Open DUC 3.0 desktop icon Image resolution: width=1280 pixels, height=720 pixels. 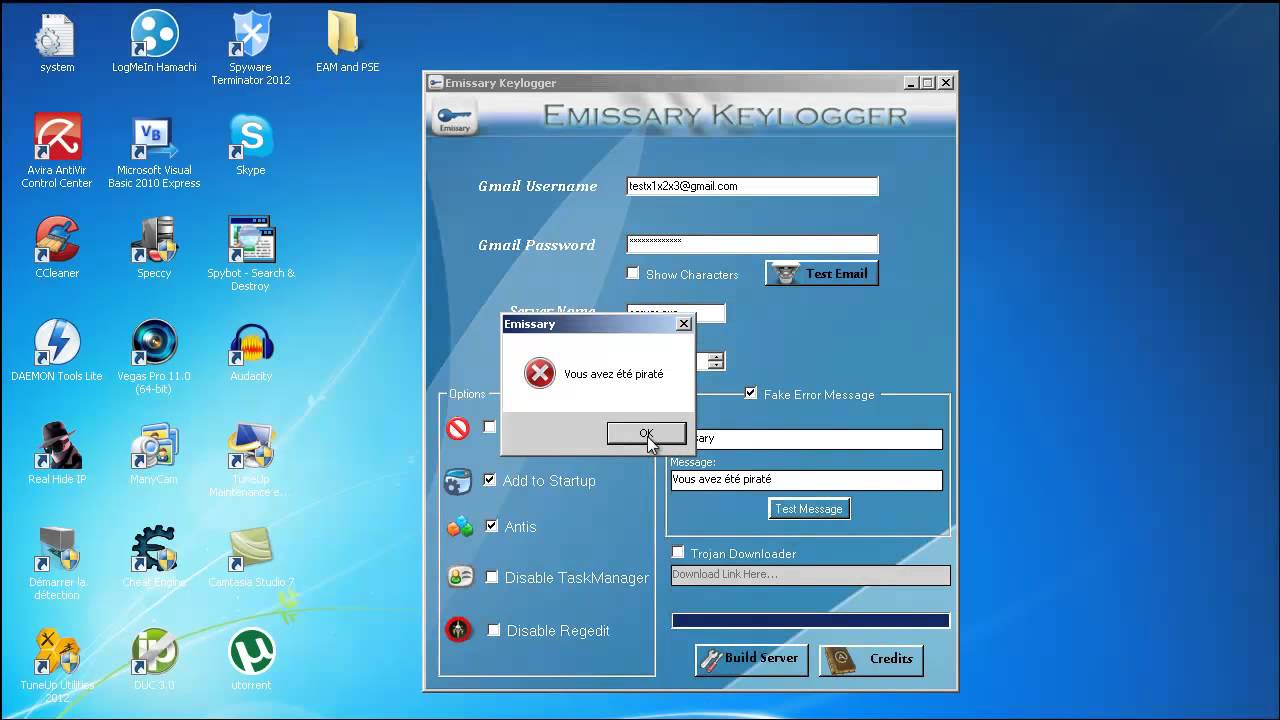[x=154, y=660]
